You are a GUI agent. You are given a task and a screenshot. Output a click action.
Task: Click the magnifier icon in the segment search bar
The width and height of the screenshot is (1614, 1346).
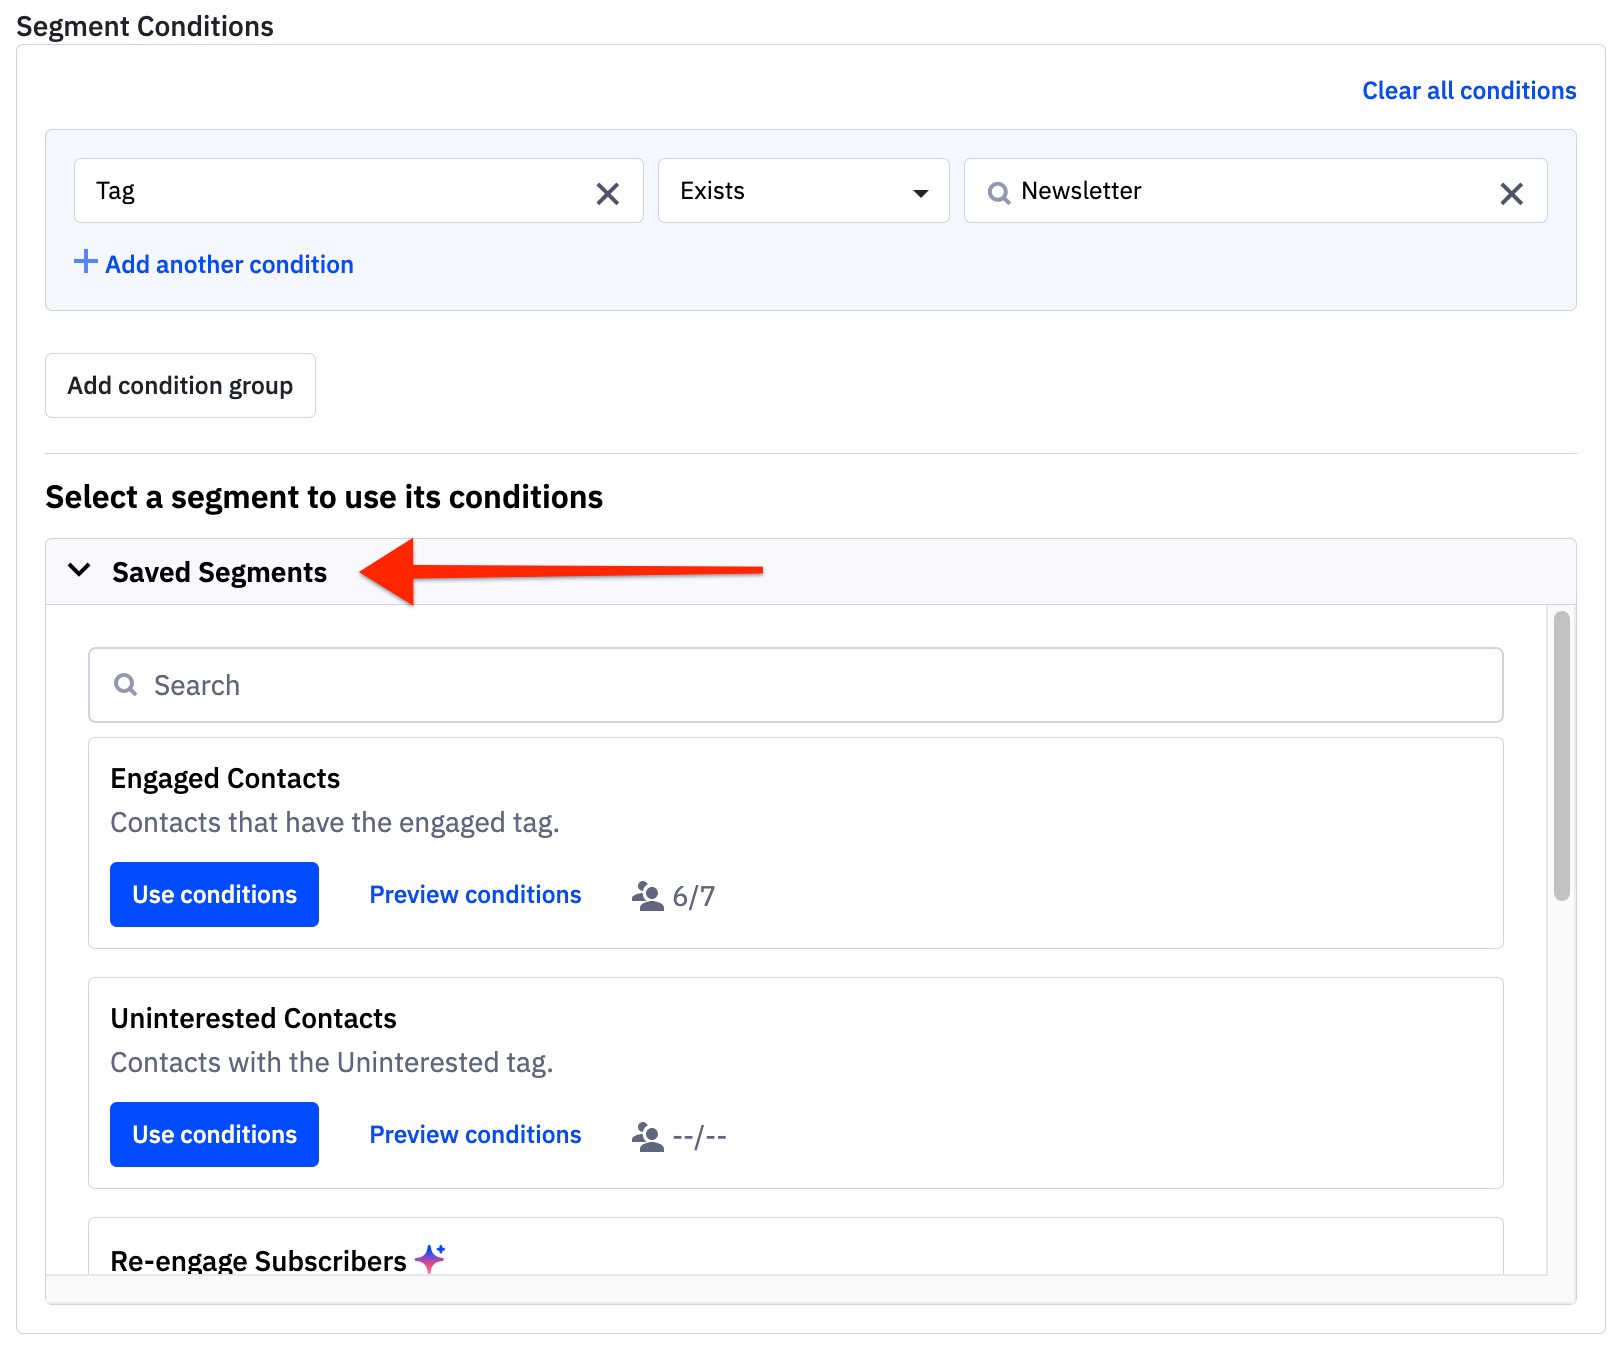125,685
